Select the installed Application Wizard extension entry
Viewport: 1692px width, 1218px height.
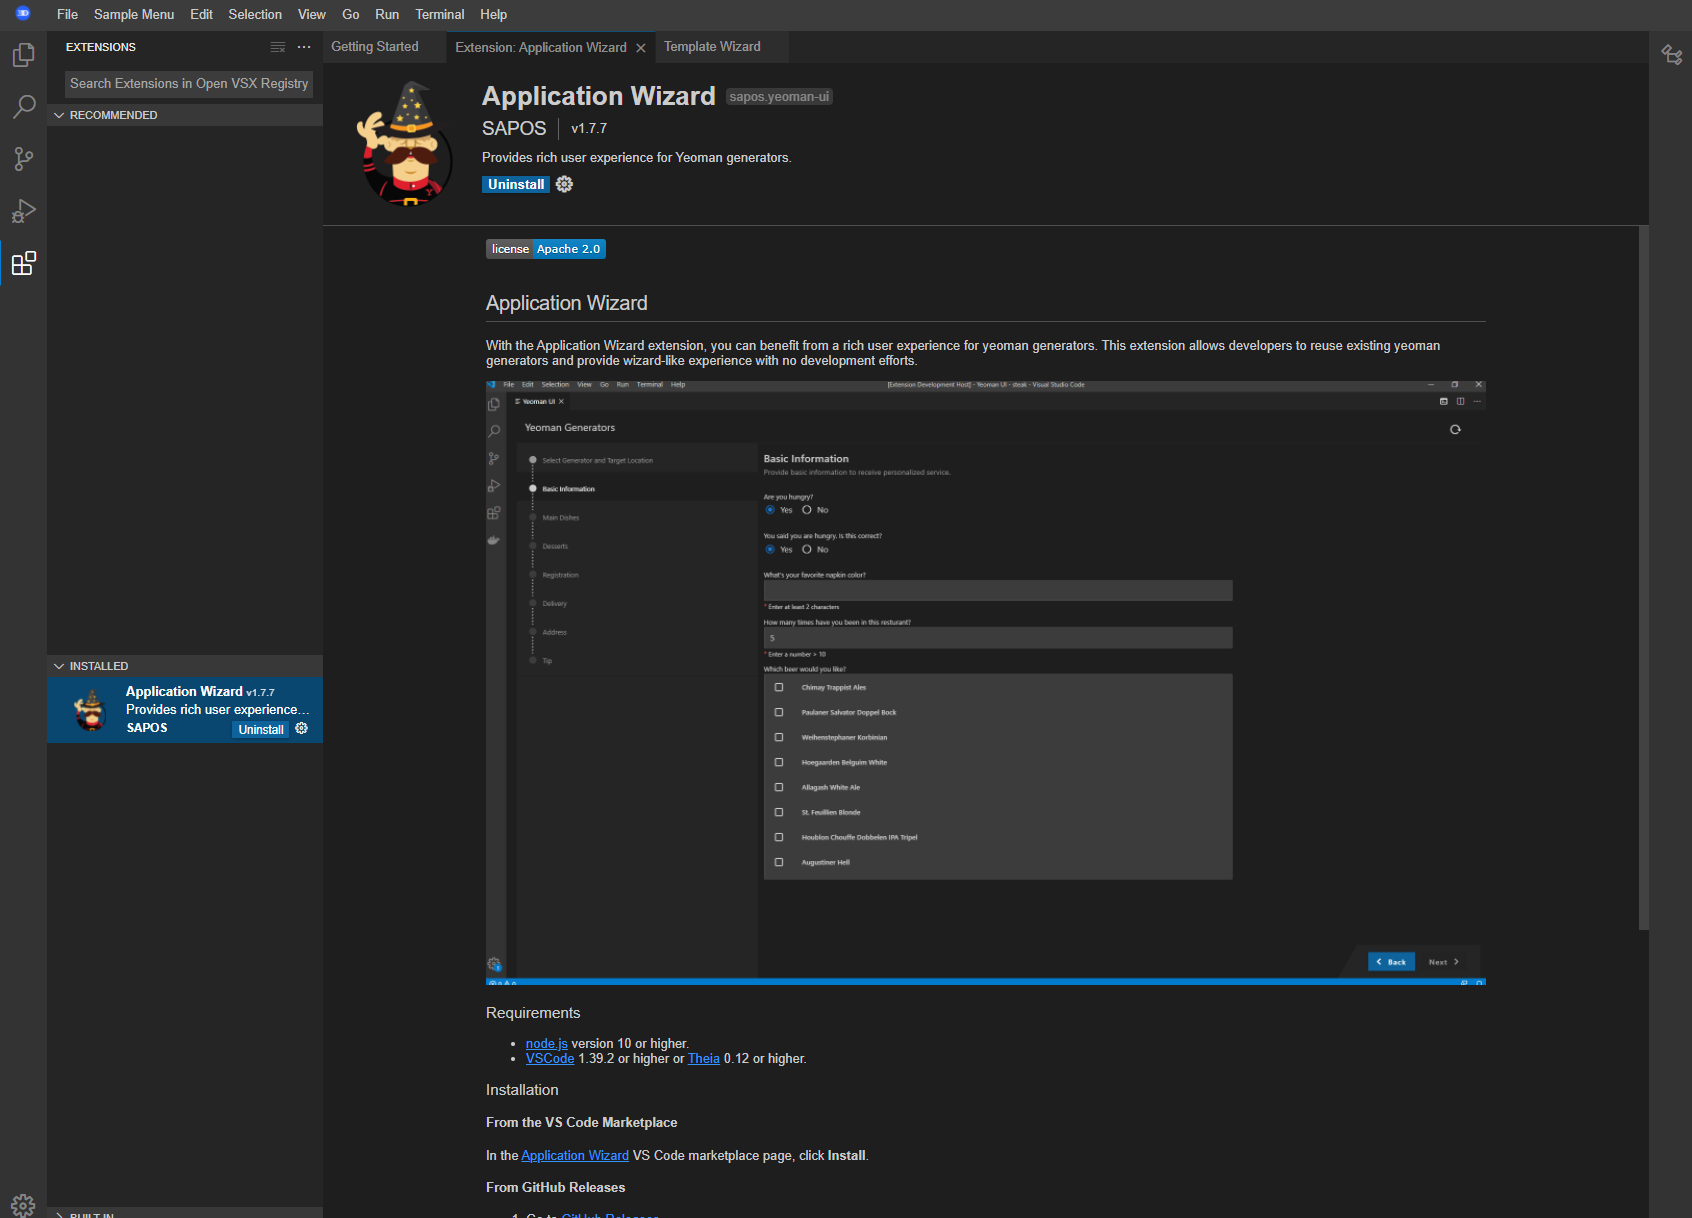185,710
